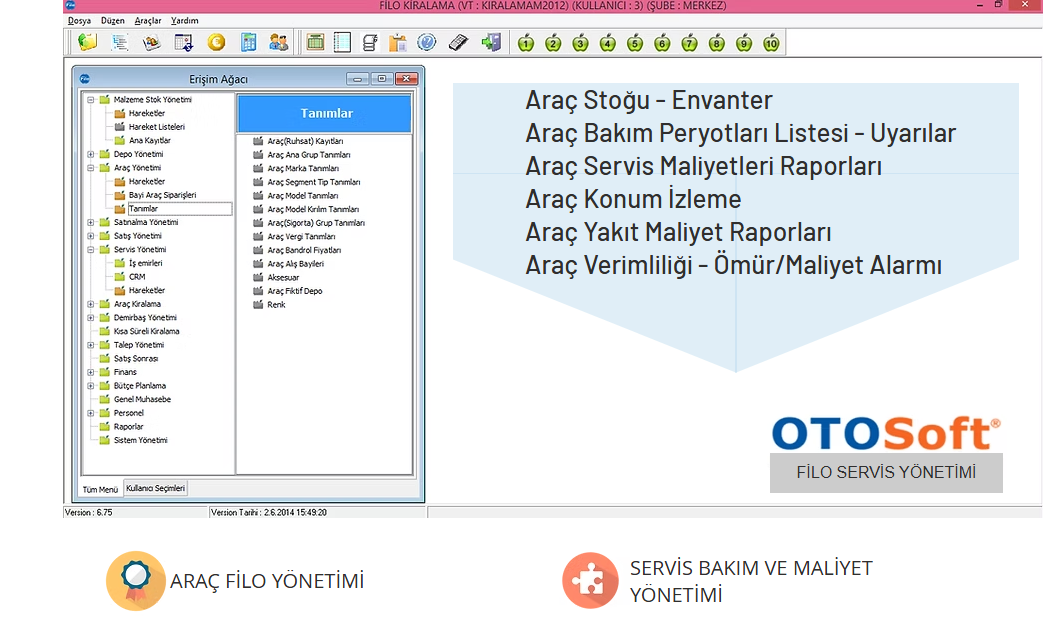Screen dimensions: 1063x638
Task: Select Araç Marka Tanımları in the list
Action: click(x=303, y=169)
